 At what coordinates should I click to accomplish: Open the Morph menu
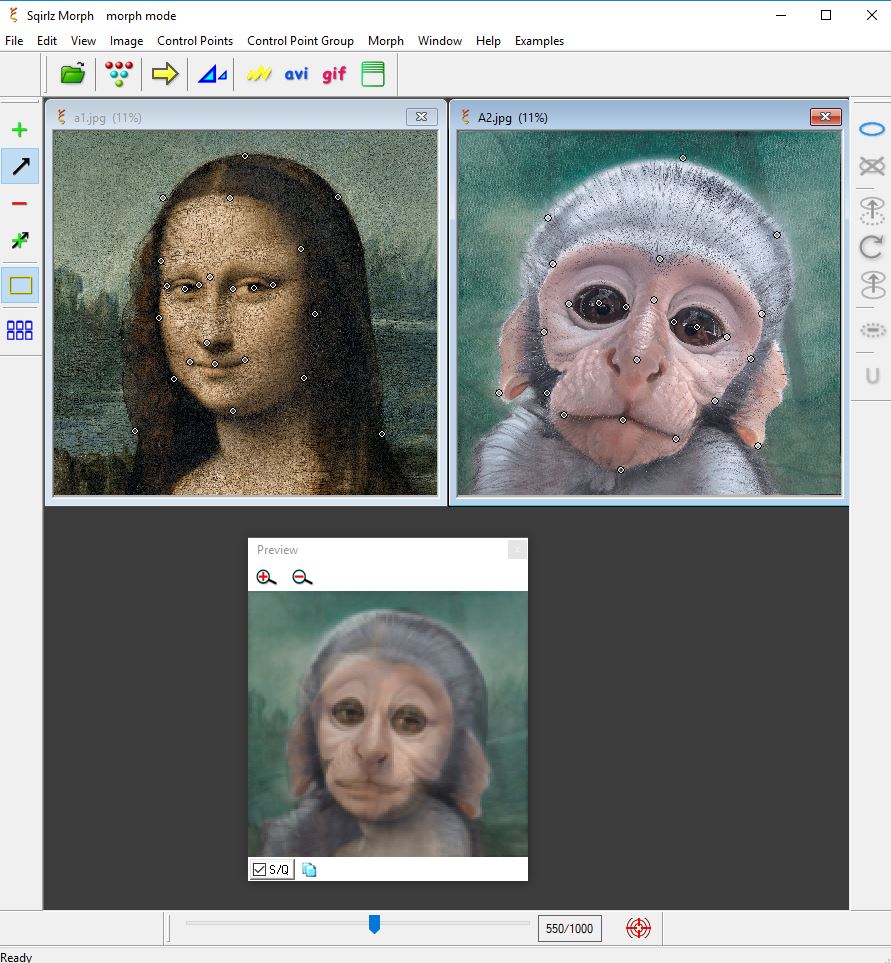[x=386, y=41]
